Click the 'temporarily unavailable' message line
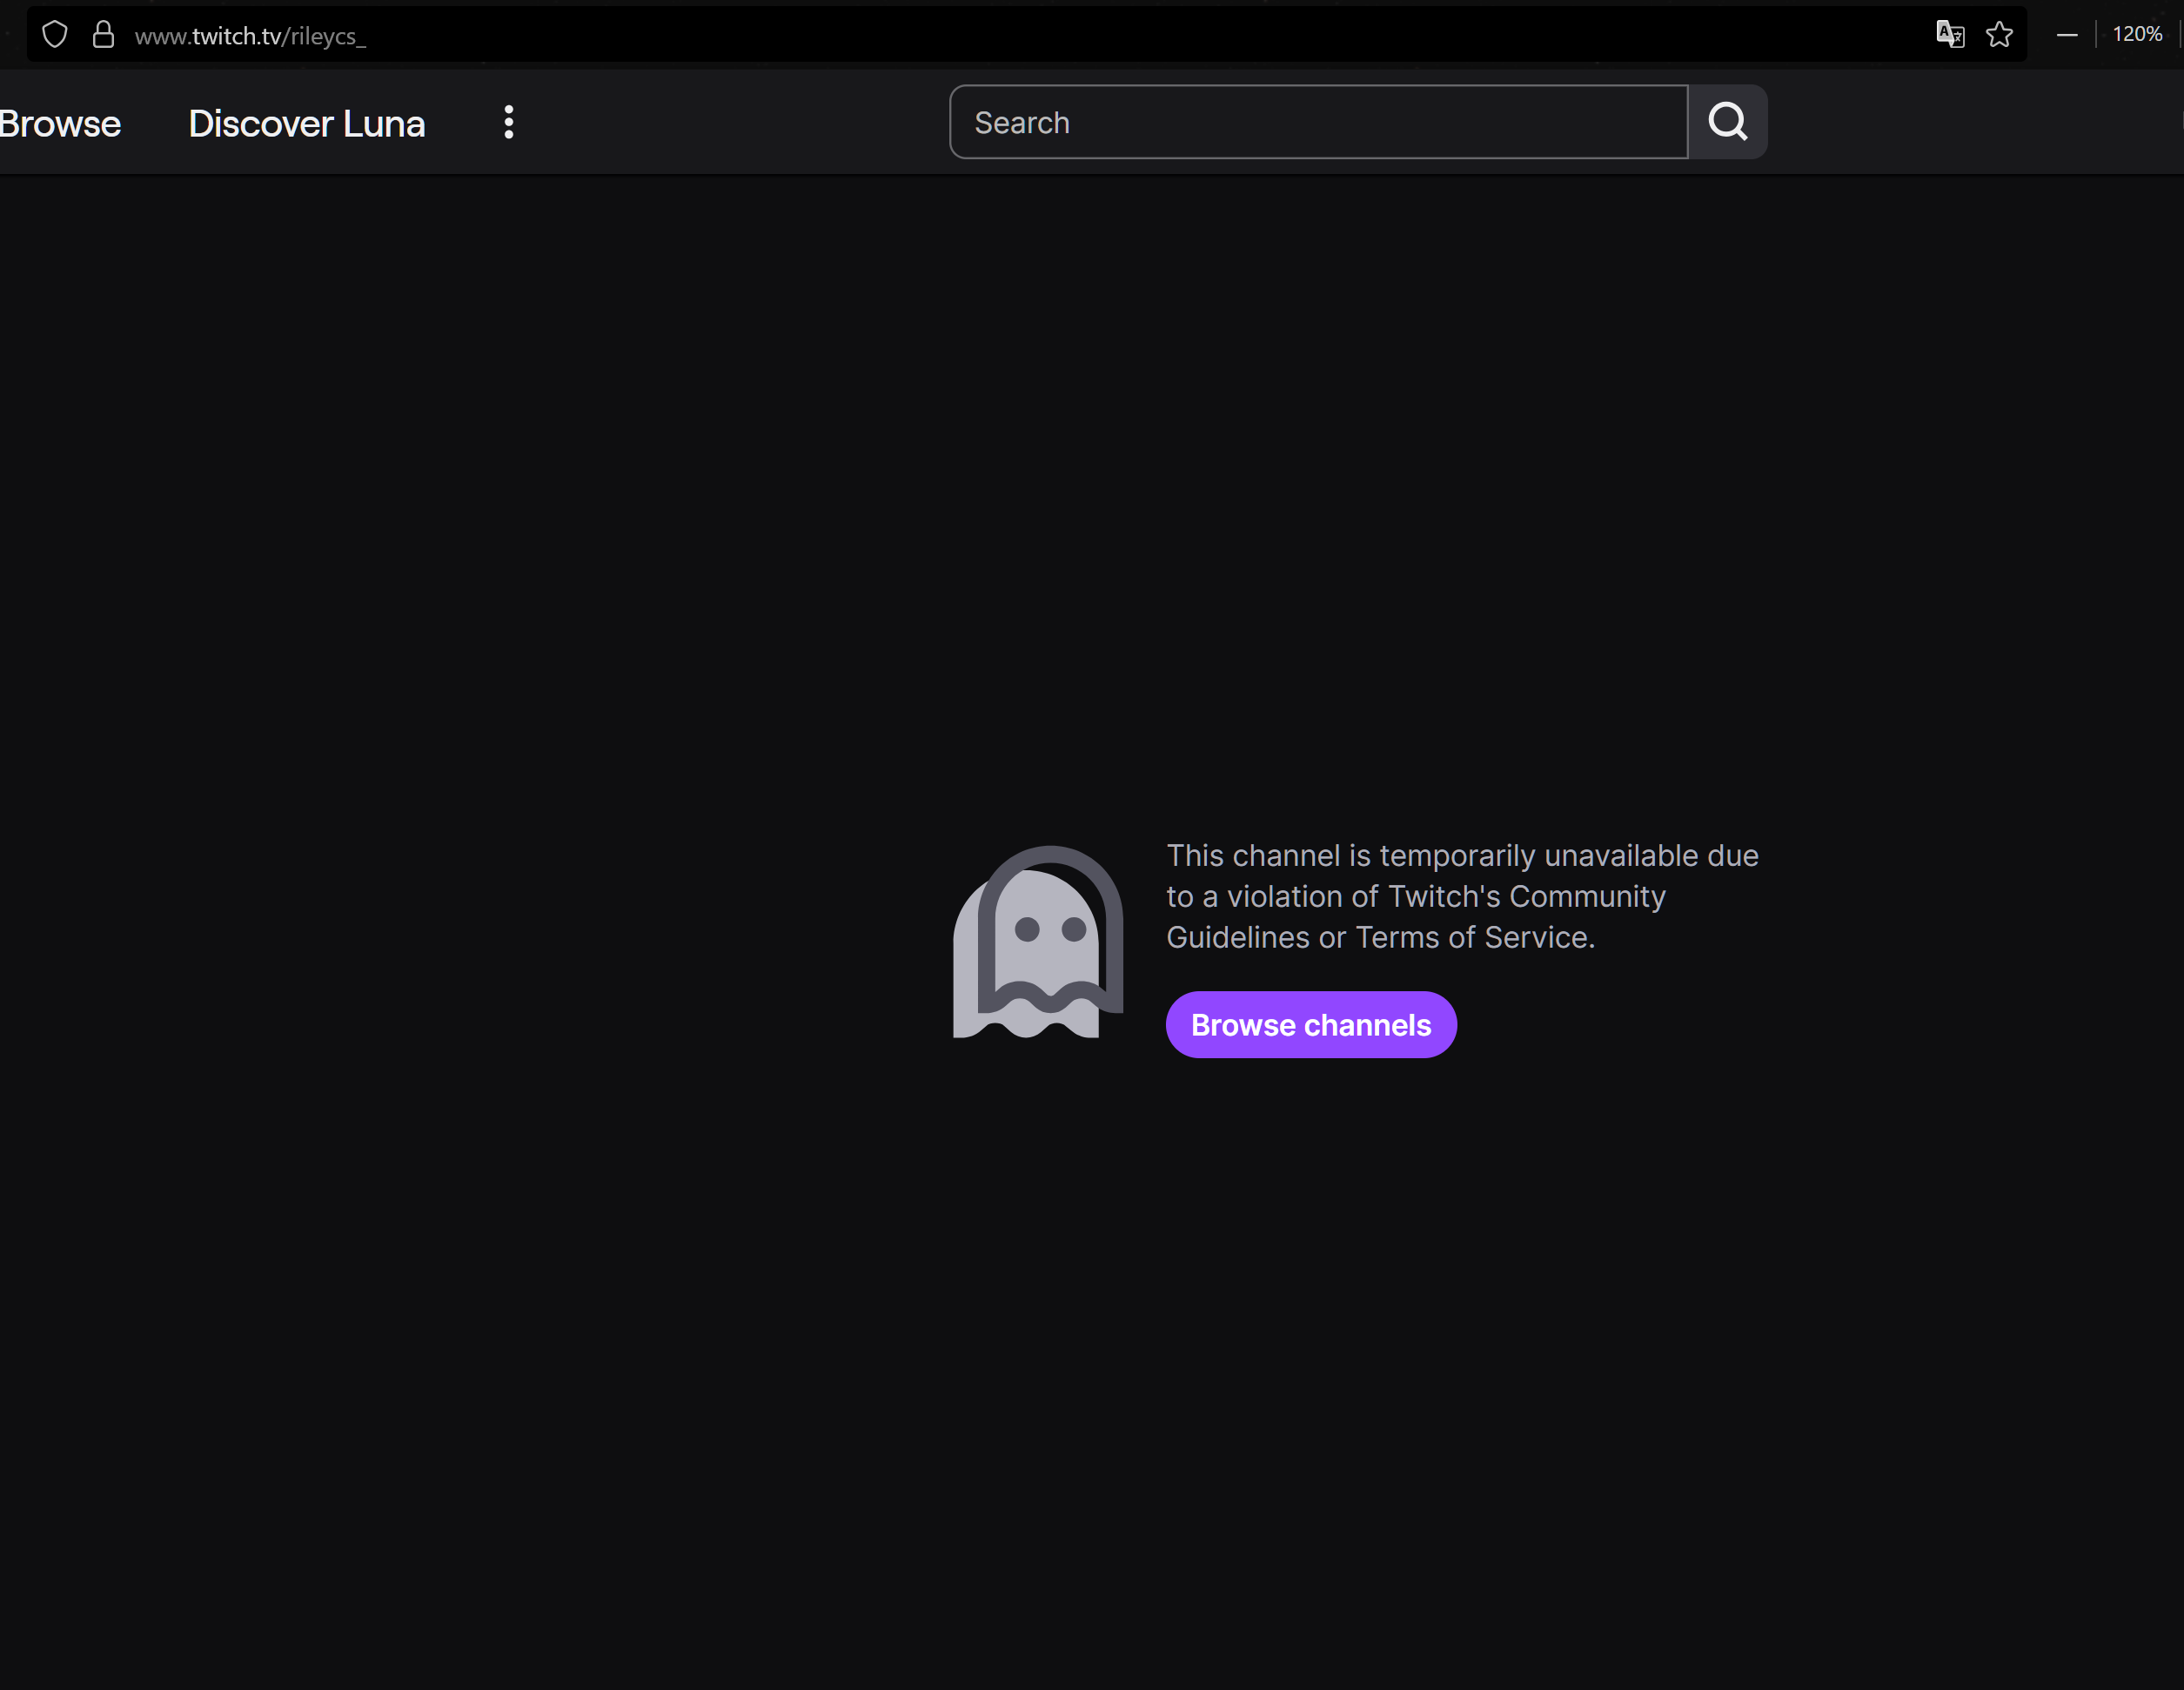 click(1462, 856)
